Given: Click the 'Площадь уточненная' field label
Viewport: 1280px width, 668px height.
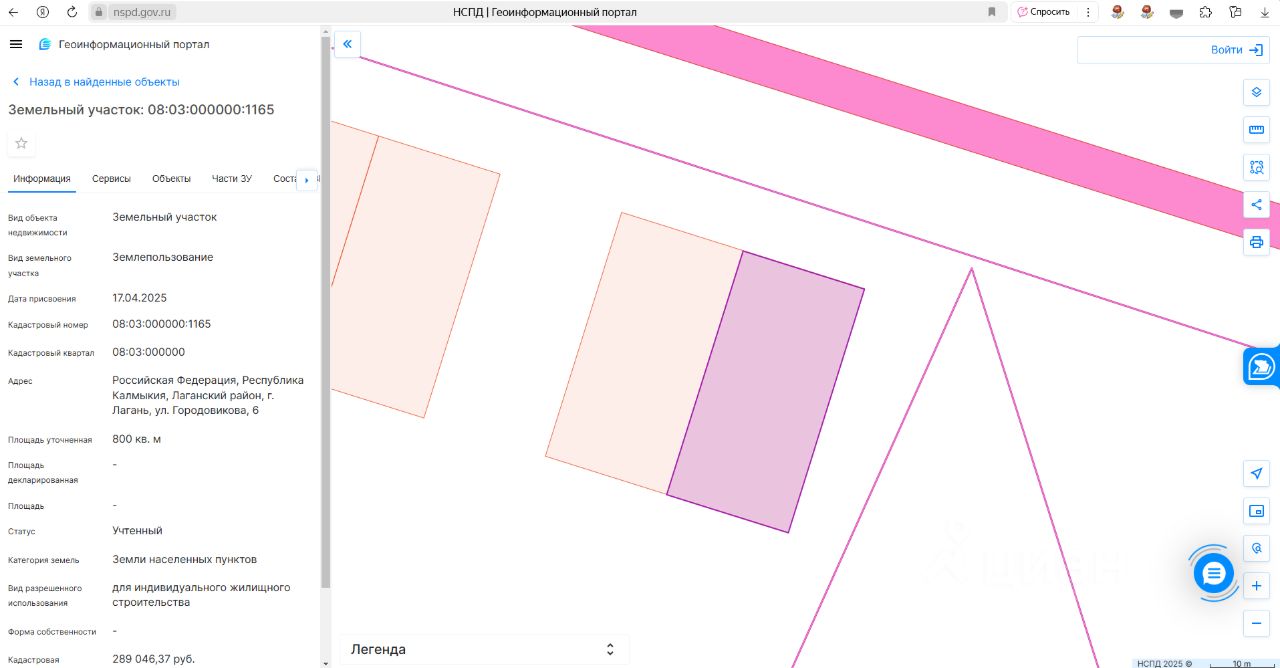Looking at the screenshot, I should tap(50, 440).
